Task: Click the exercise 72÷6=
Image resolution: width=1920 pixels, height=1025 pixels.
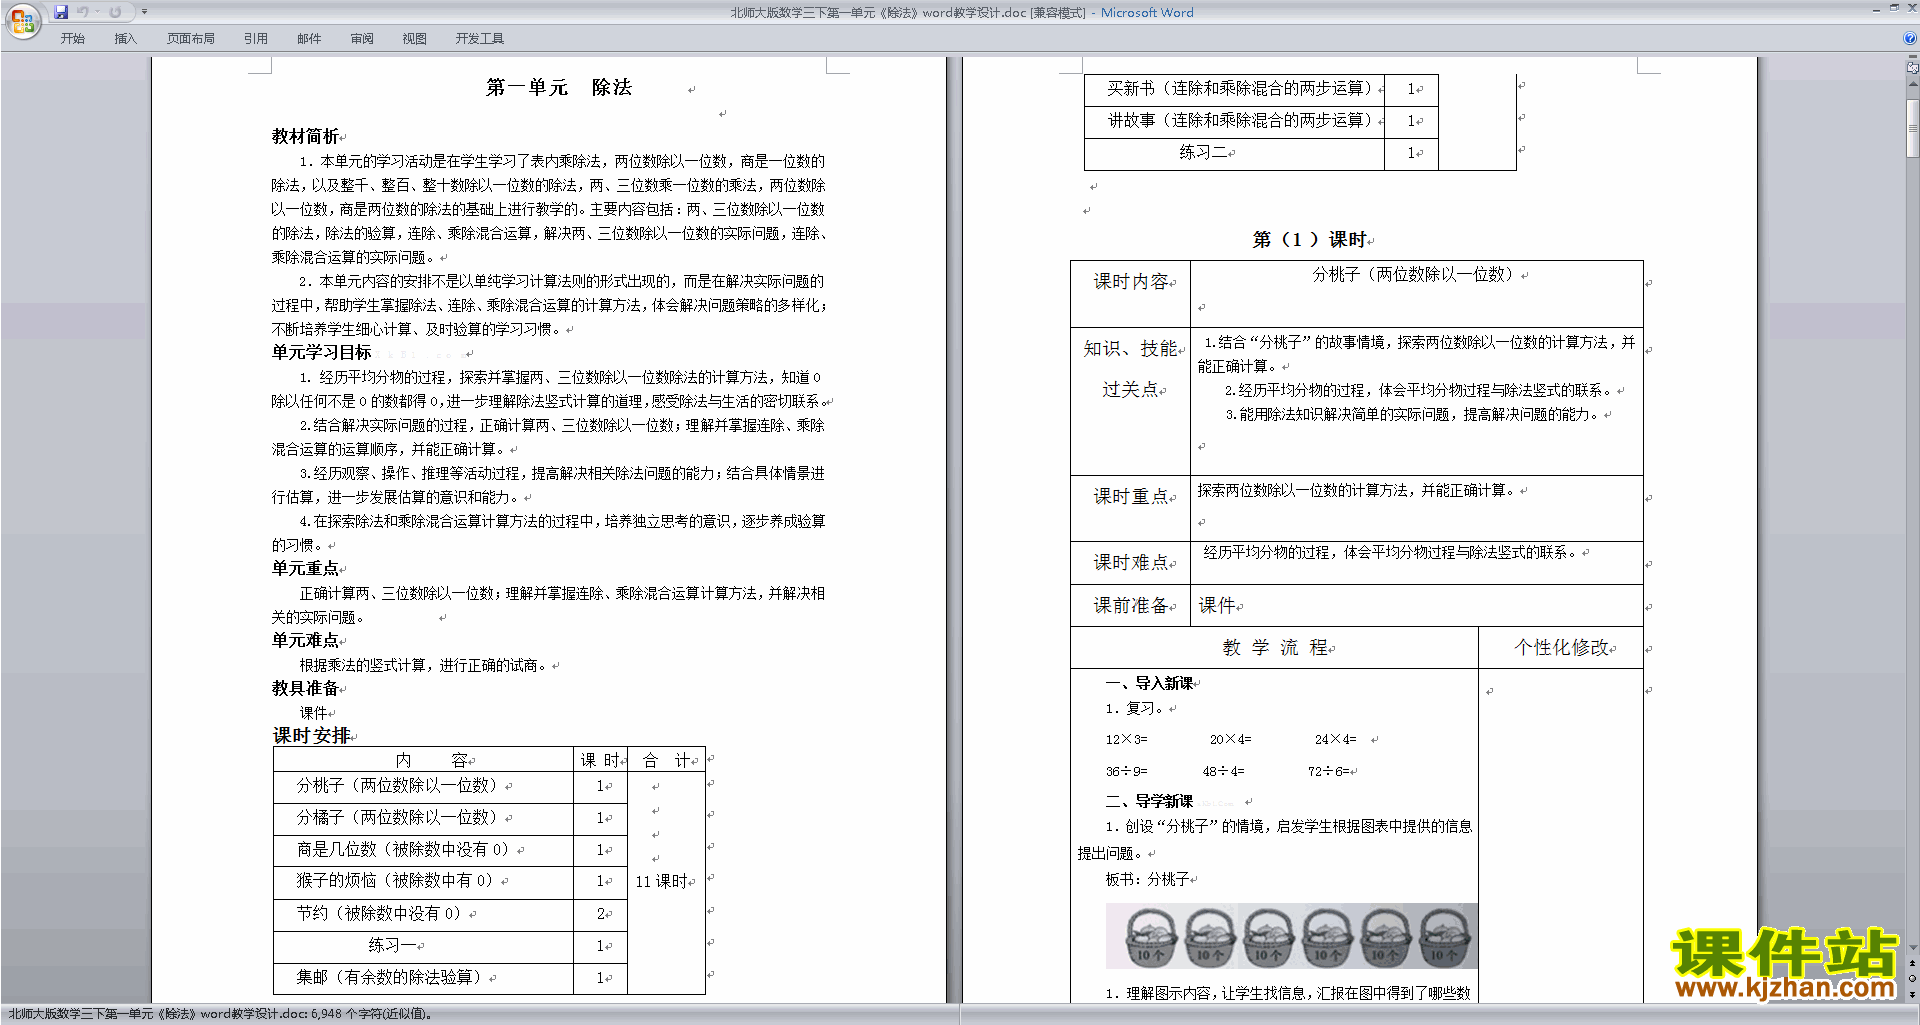Action: click(x=1329, y=772)
